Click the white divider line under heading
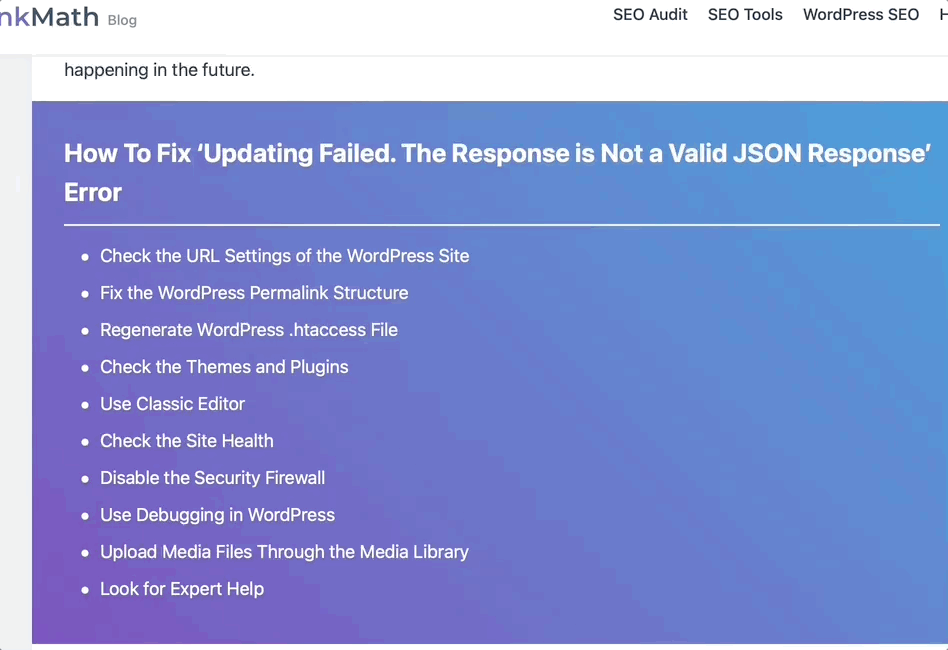 (x=502, y=225)
